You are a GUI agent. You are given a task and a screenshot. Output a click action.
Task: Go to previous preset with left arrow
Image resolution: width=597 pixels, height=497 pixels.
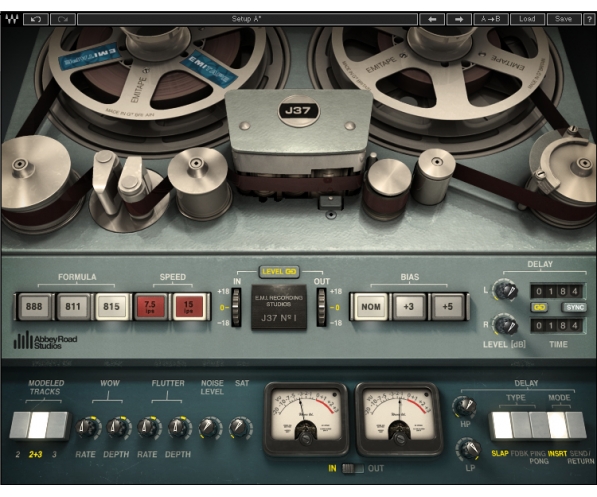[x=432, y=19]
